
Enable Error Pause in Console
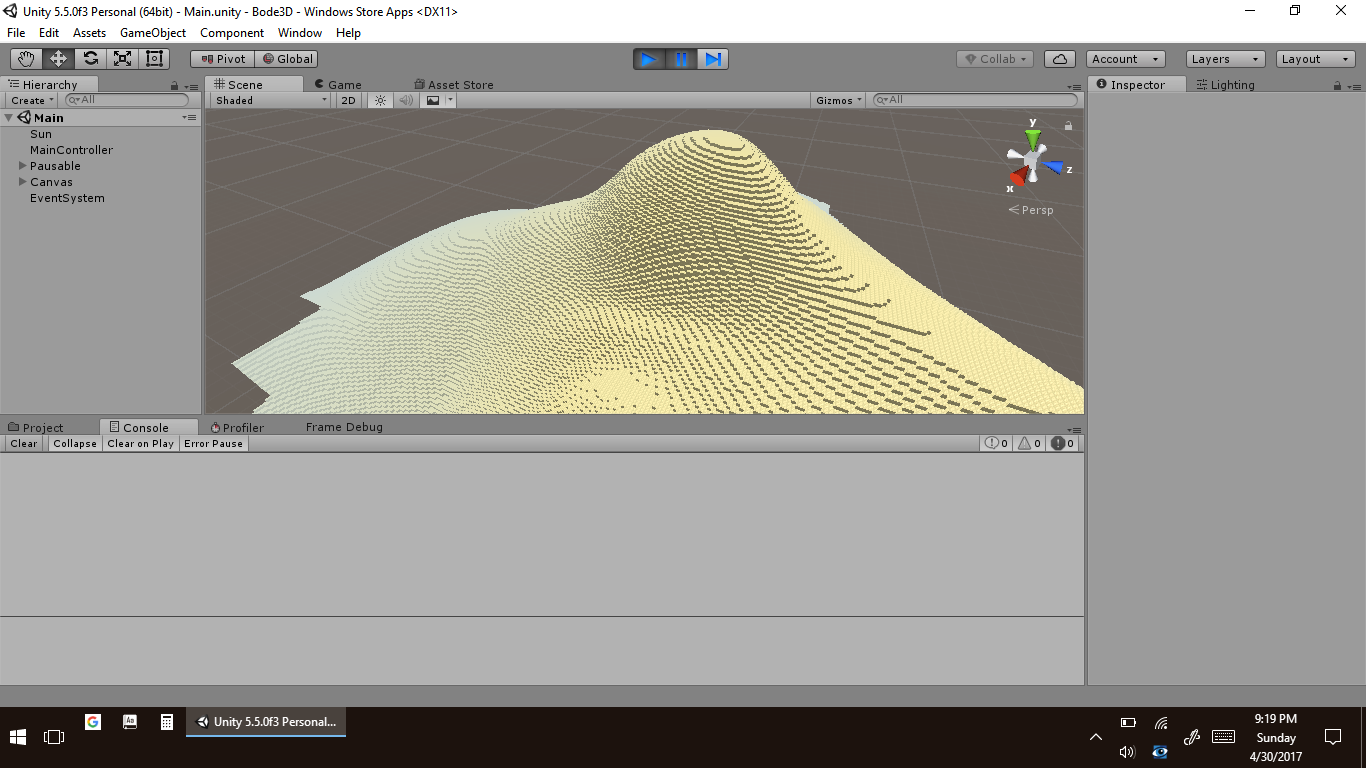213,444
